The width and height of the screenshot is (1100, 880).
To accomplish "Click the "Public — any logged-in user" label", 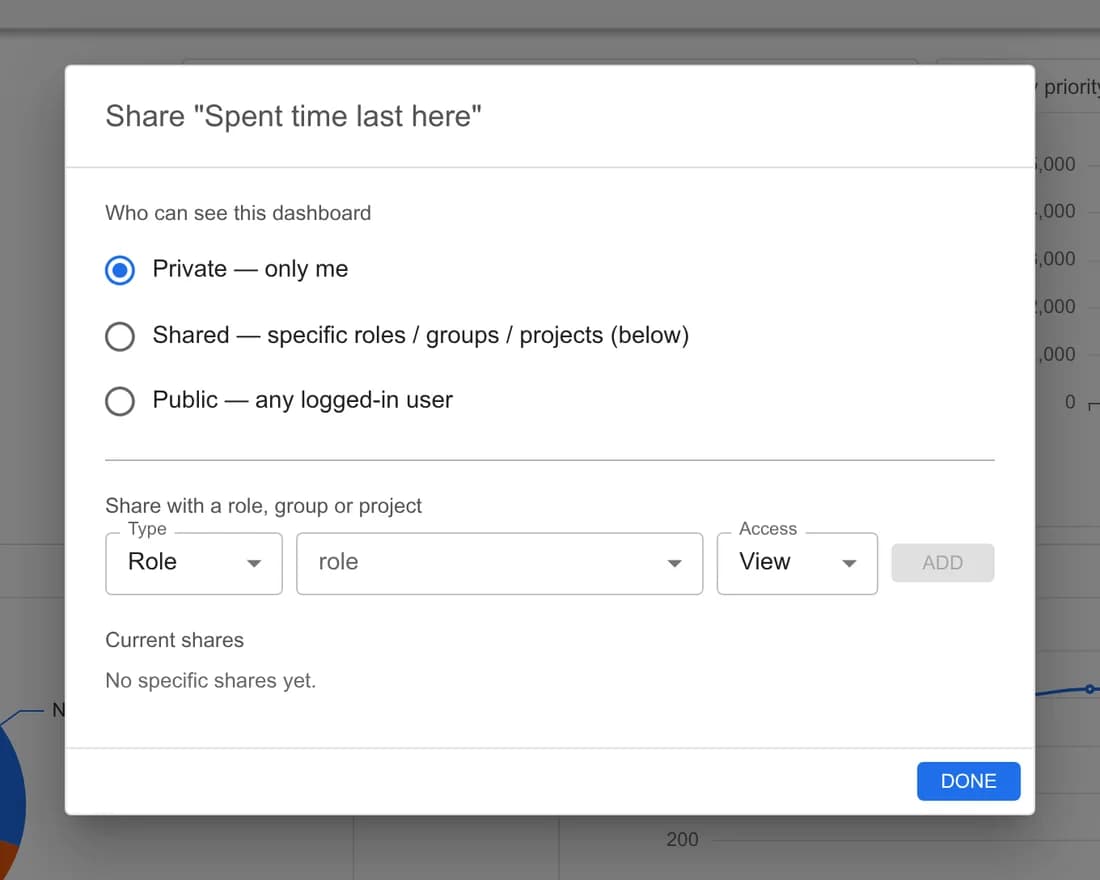I will tap(302, 400).
